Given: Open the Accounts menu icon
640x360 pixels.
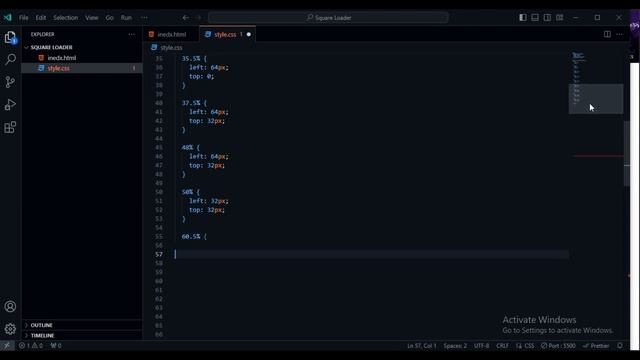Looking at the screenshot, I should point(10,307).
